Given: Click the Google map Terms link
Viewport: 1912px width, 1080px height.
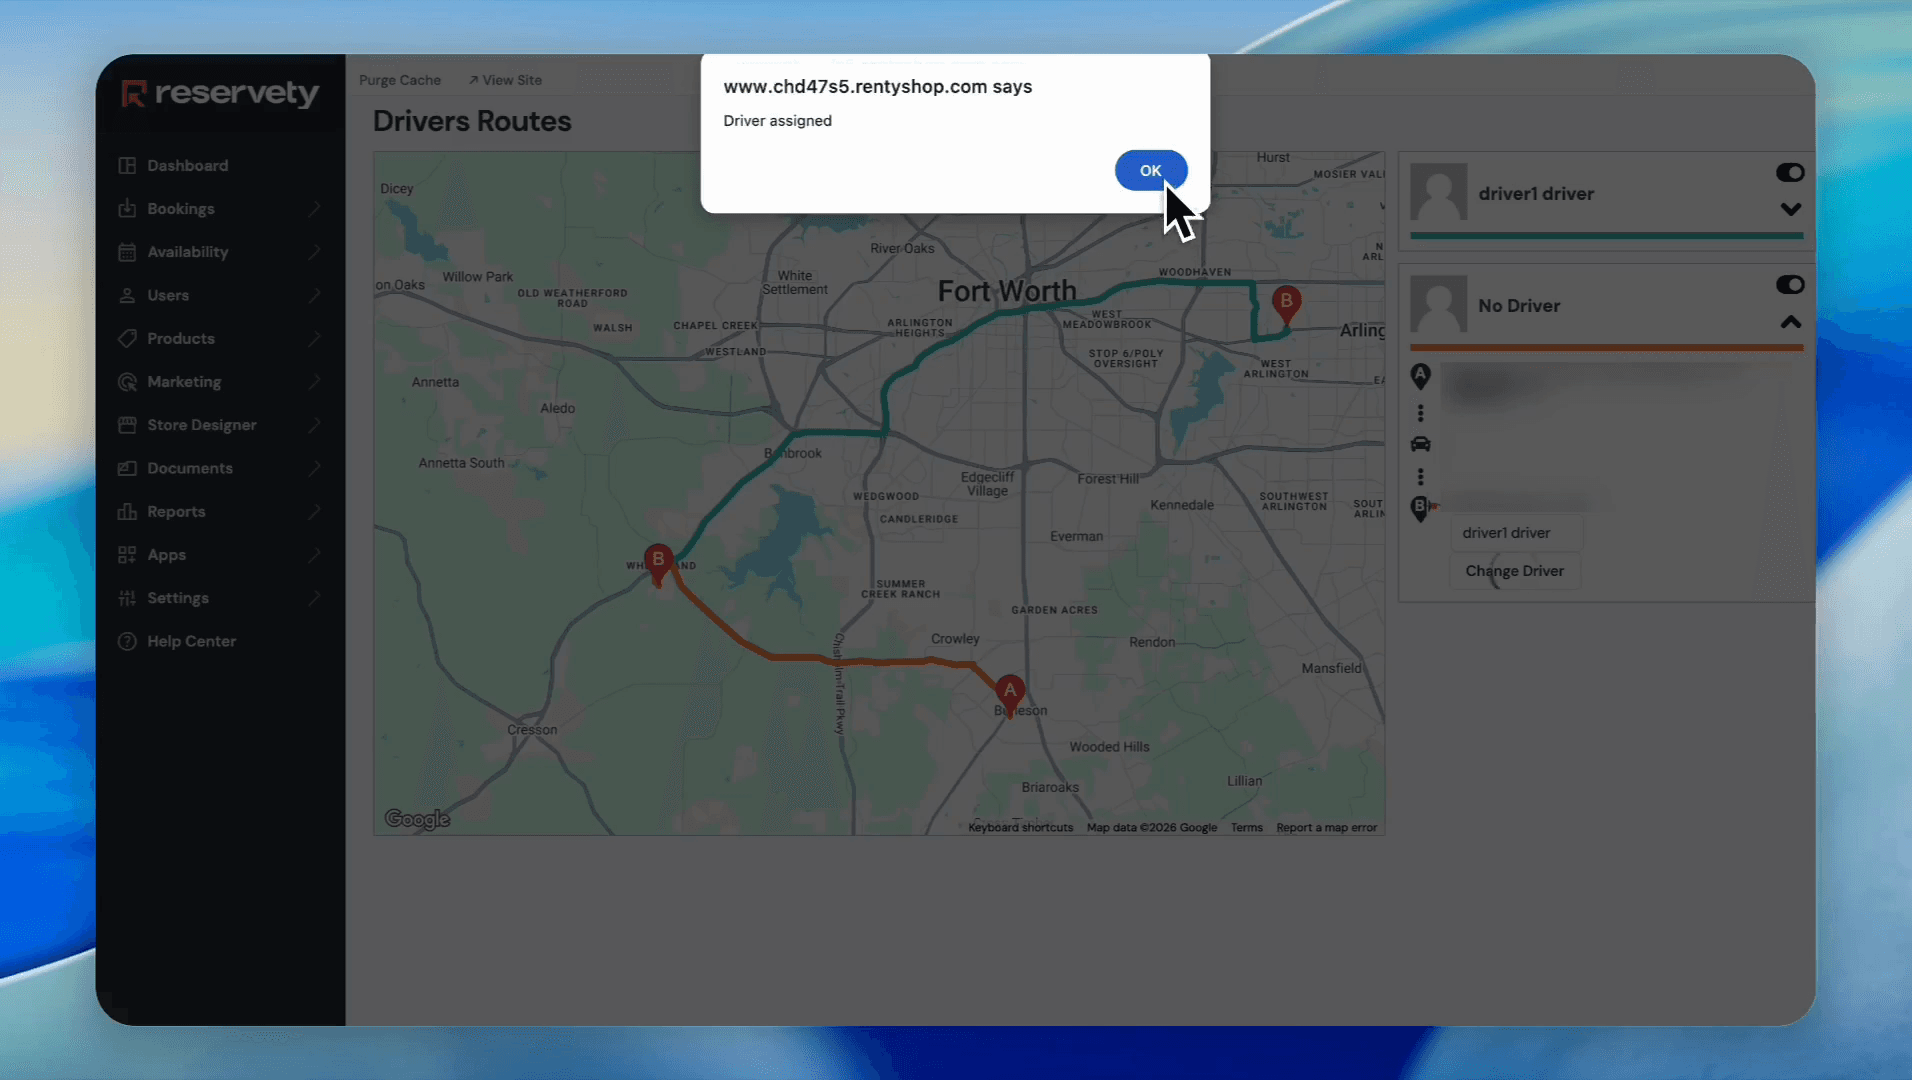Looking at the screenshot, I should [1246, 828].
